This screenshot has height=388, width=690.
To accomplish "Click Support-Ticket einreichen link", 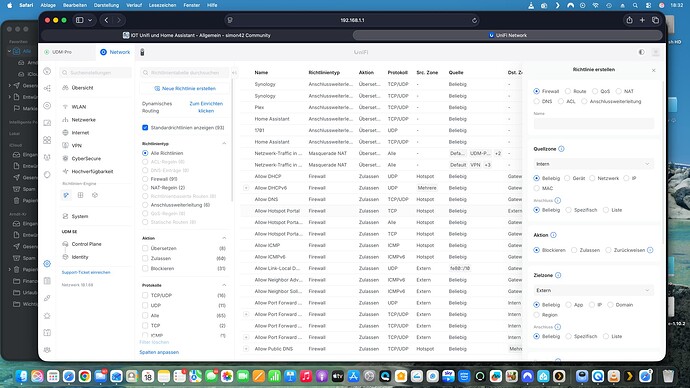I will tap(86, 272).
